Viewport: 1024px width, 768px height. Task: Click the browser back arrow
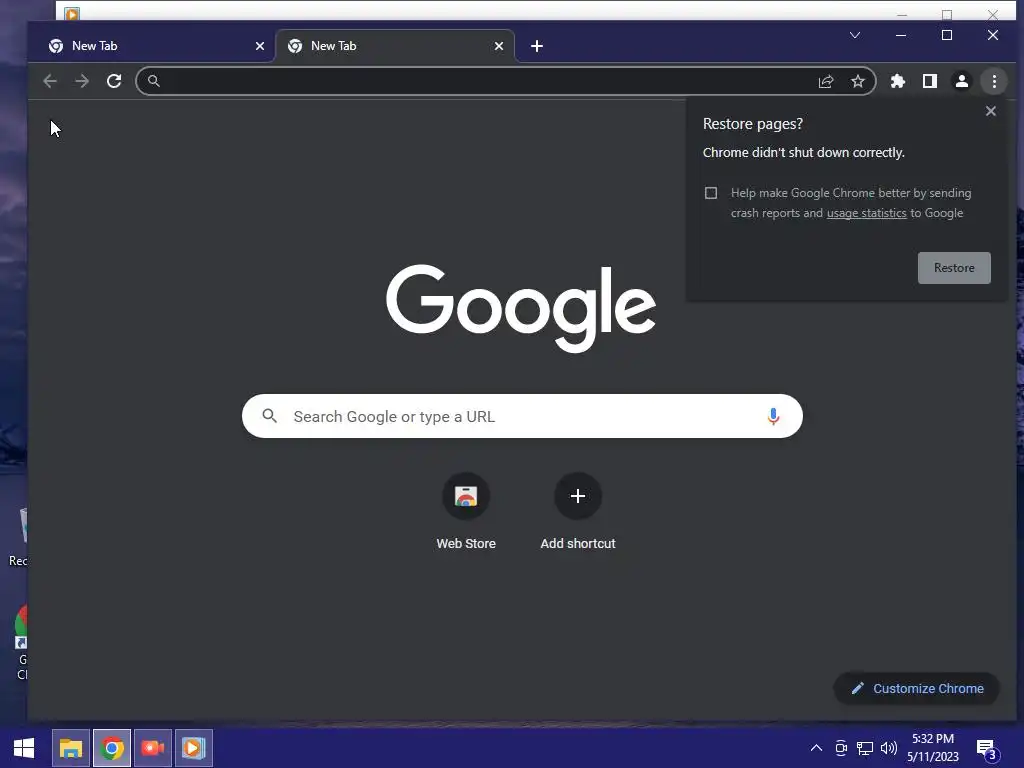tap(50, 81)
